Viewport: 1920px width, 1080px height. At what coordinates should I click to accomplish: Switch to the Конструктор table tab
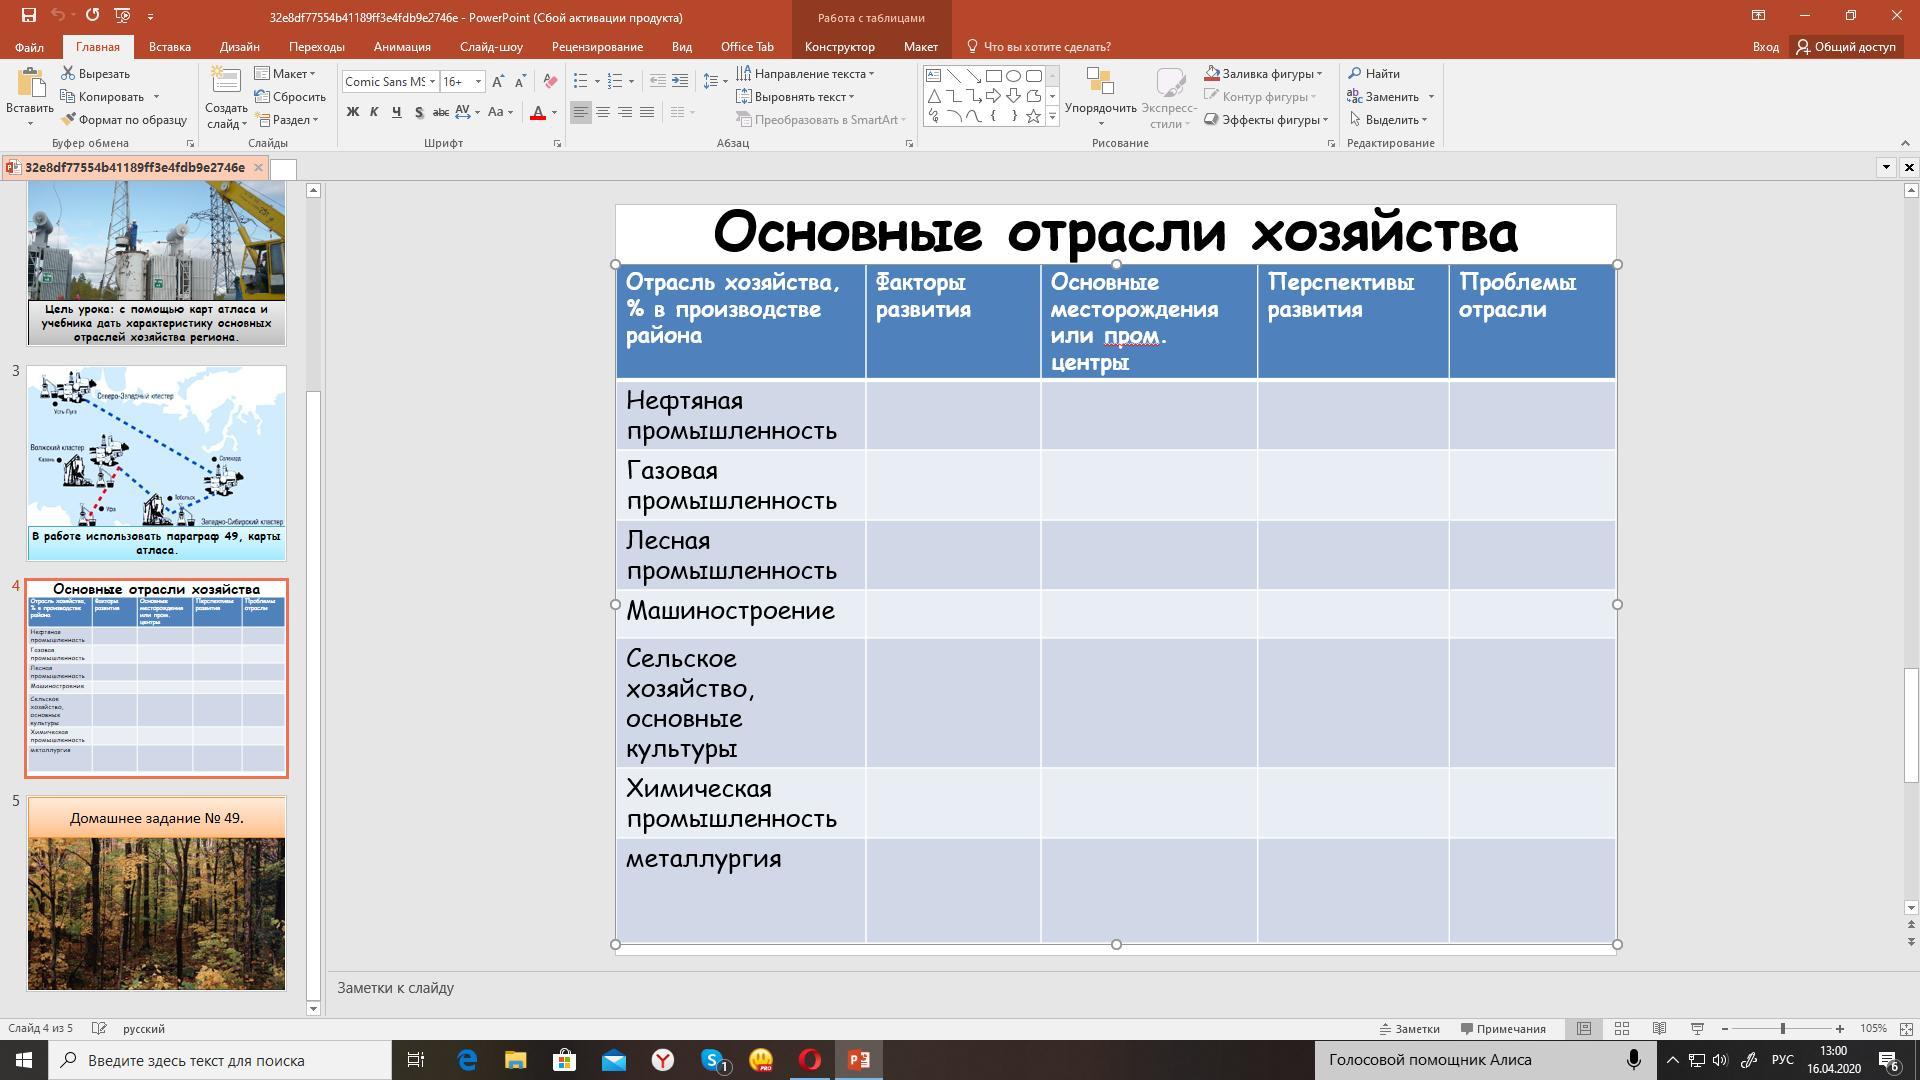click(x=839, y=47)
